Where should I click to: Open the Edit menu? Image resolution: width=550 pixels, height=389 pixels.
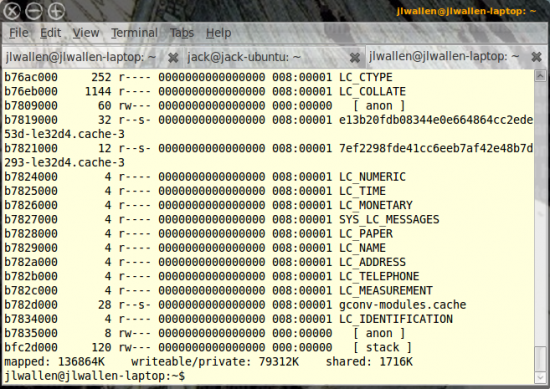pyautogui.click(x=51, y=33)
